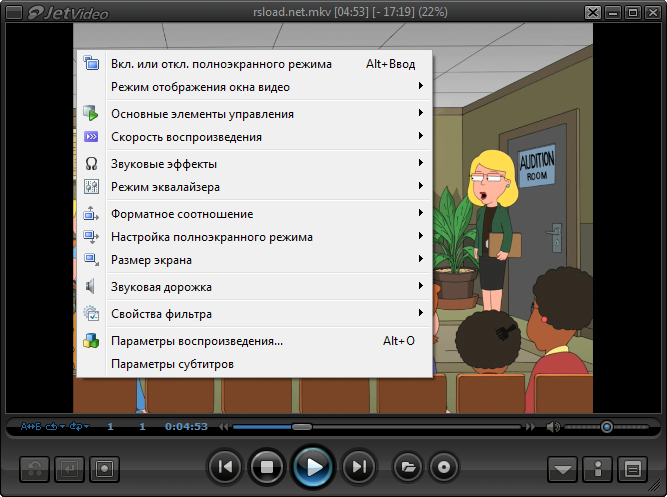667x497 pixels.
Task: Click the JetVideo logo in title bar
Action: [x=68, y=13]
